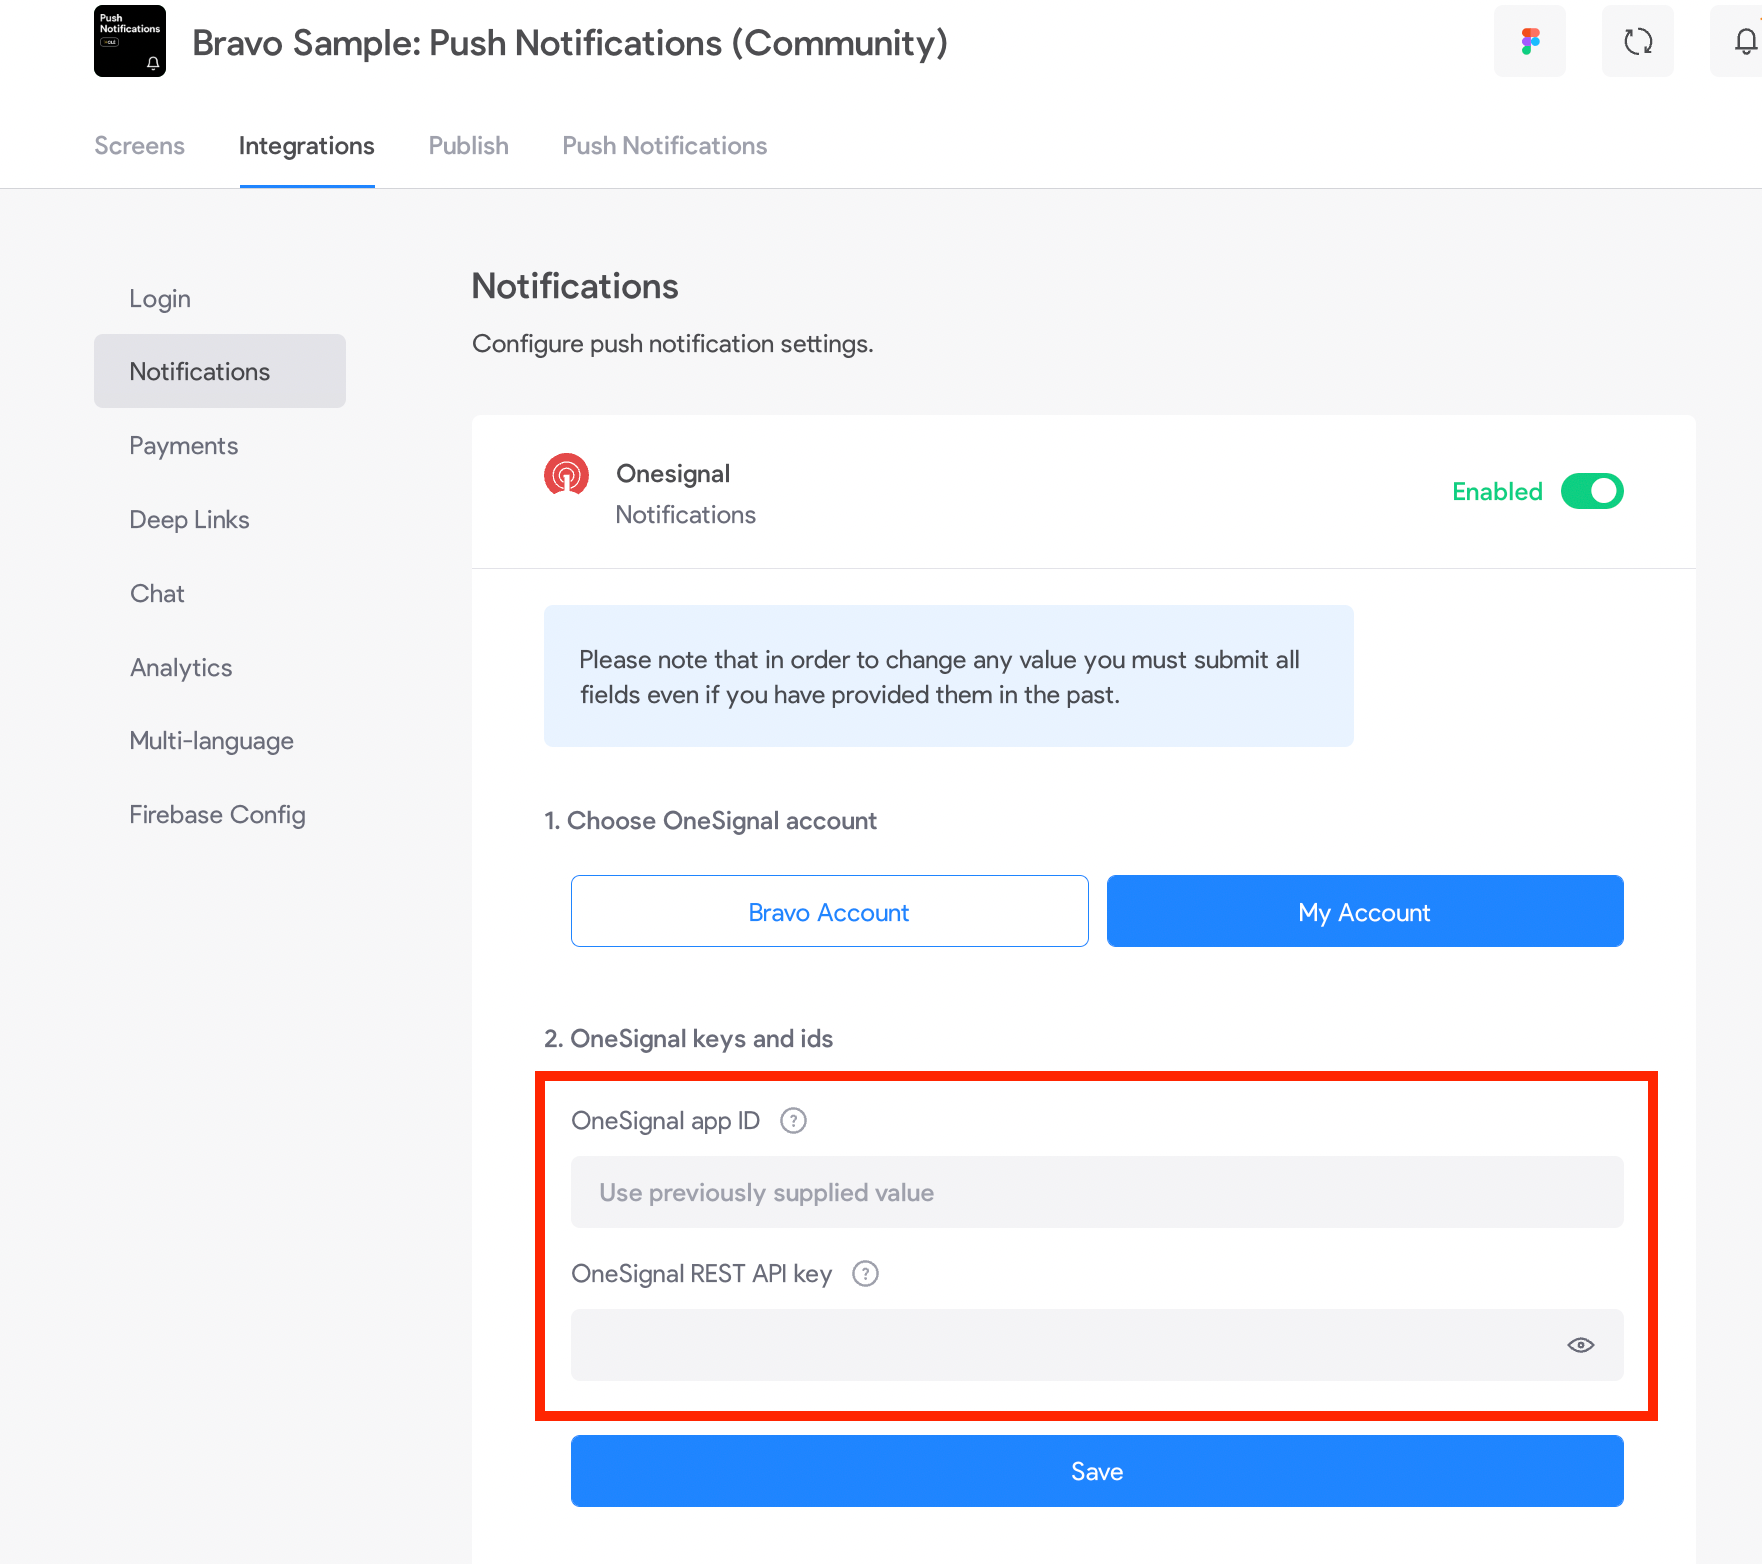The width and height of the screenshot is (1762, 1564).
Task: Focus the OneSignal REST API key field
Action: (x=1097, y=1345)
